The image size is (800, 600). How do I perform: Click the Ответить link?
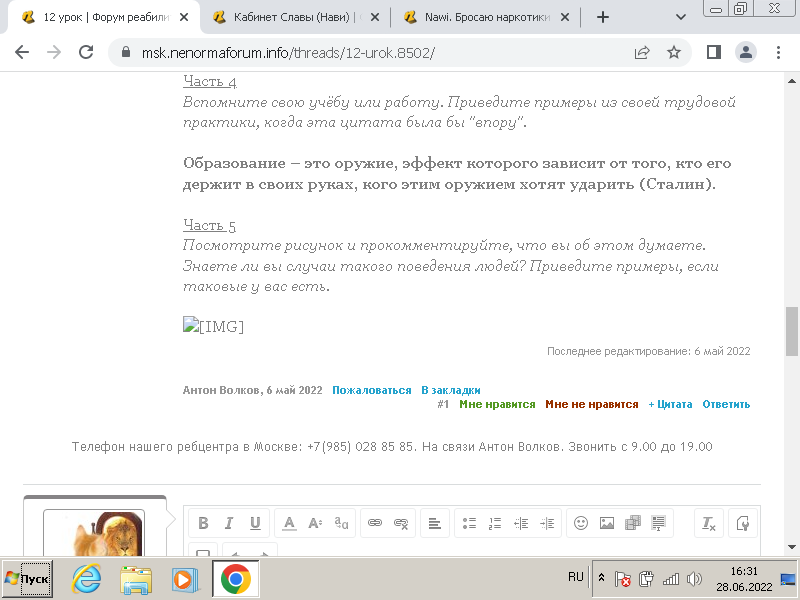[726, 405]
